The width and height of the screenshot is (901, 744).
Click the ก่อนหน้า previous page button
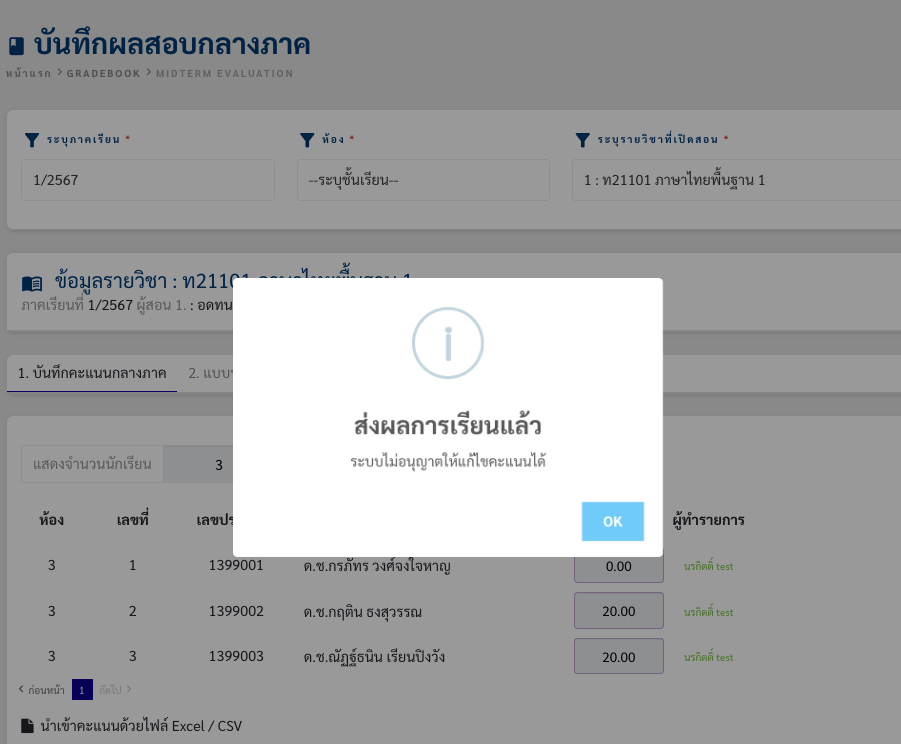point(42,689)
